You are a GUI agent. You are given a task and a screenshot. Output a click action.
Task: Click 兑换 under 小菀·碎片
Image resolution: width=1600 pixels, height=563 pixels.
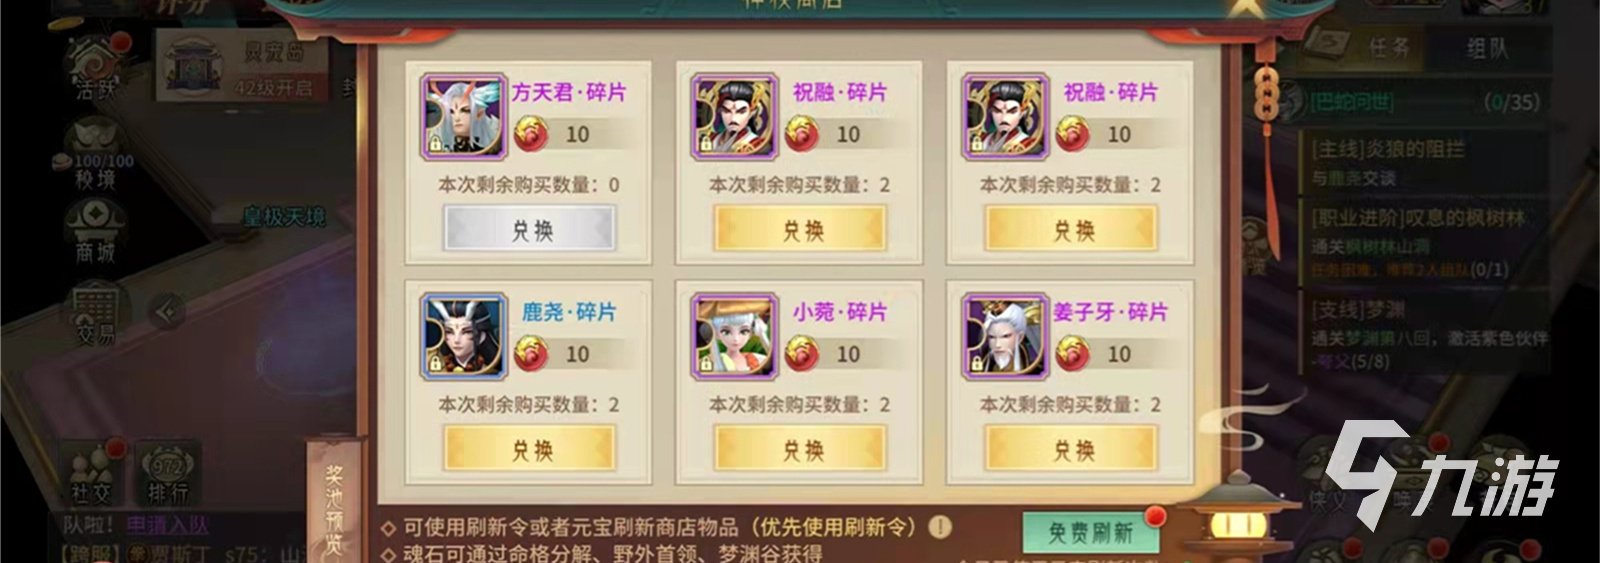coord(802,449)
